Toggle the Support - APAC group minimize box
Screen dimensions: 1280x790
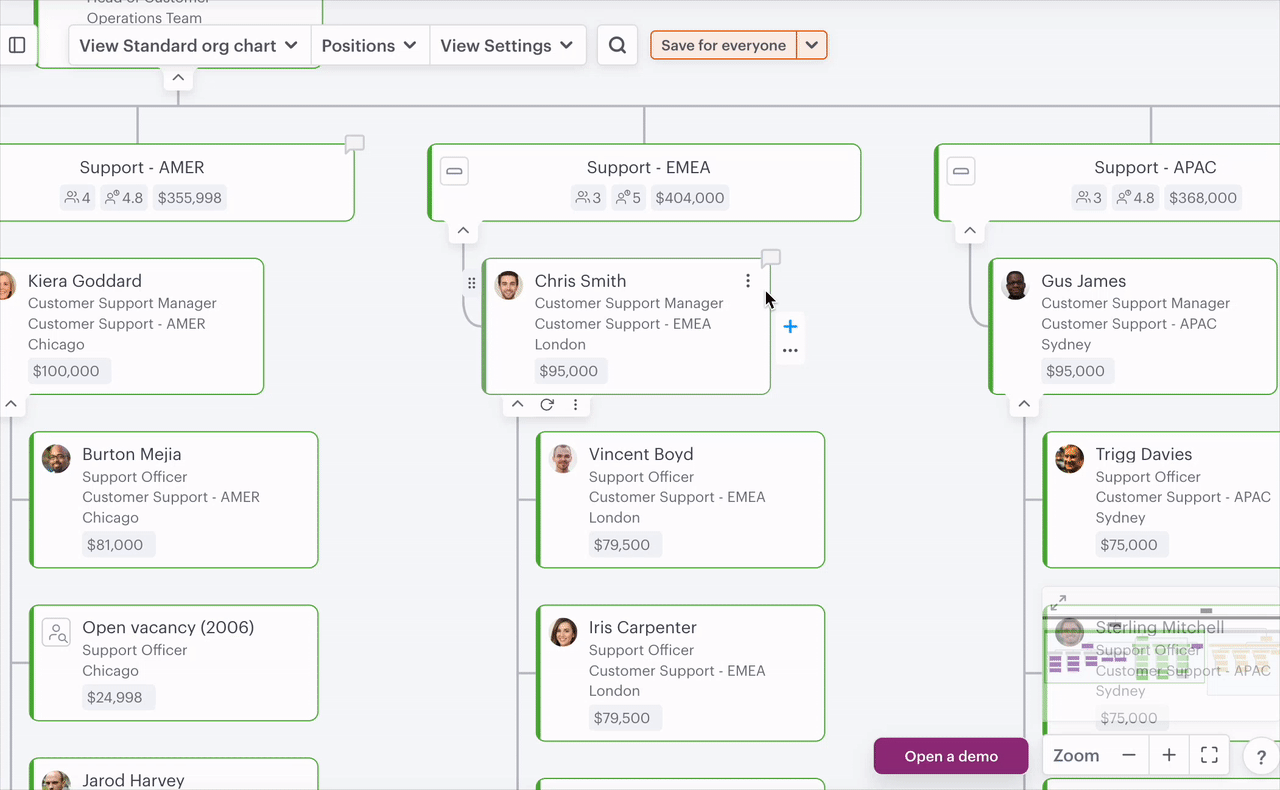point(961,171)
